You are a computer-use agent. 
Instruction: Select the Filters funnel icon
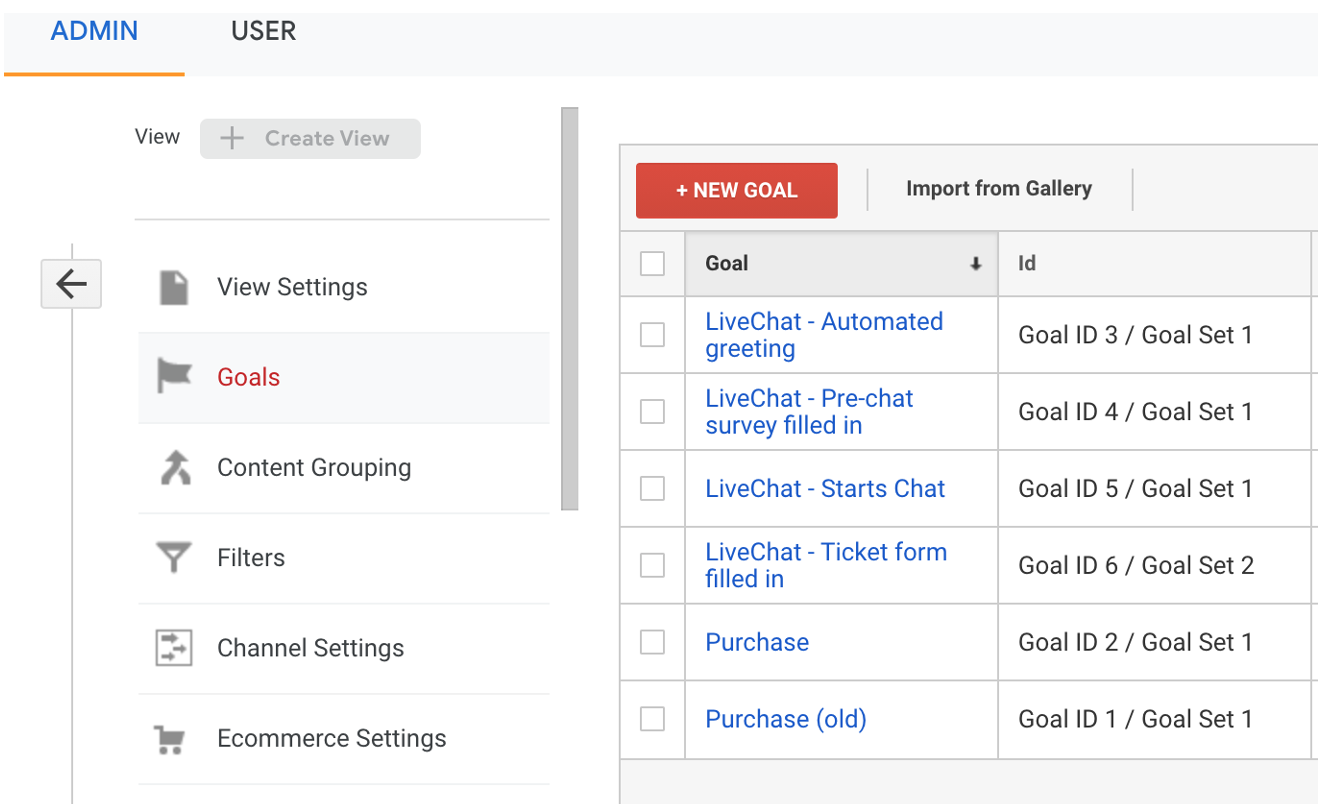[x=172, y=557]
